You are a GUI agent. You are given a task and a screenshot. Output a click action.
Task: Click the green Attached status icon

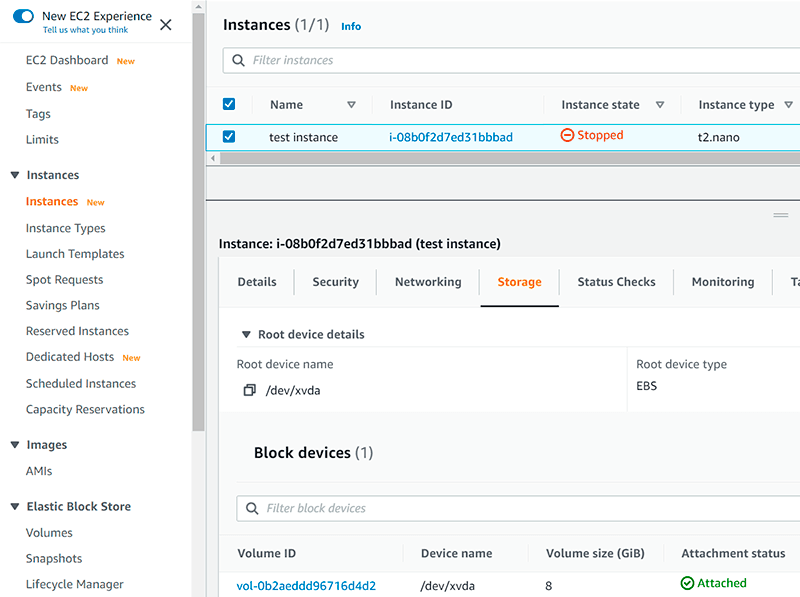coord(687,583)
